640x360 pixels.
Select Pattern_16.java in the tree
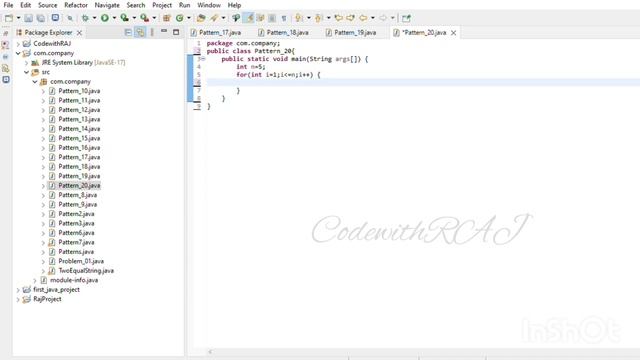point(79,148)
